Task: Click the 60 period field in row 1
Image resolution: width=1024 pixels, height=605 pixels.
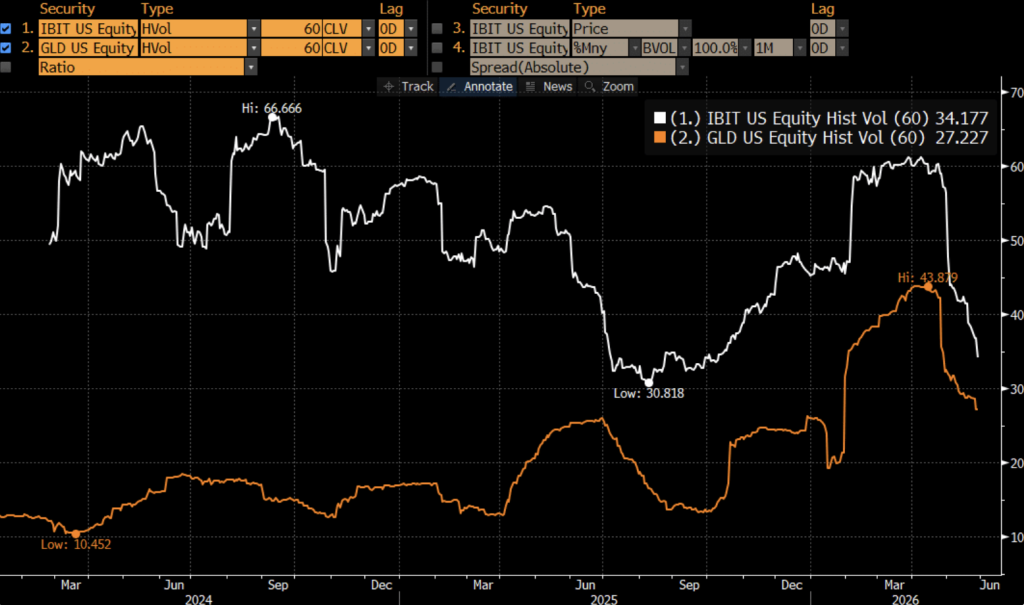Action: pyautogui.click(x=291, y=29)
